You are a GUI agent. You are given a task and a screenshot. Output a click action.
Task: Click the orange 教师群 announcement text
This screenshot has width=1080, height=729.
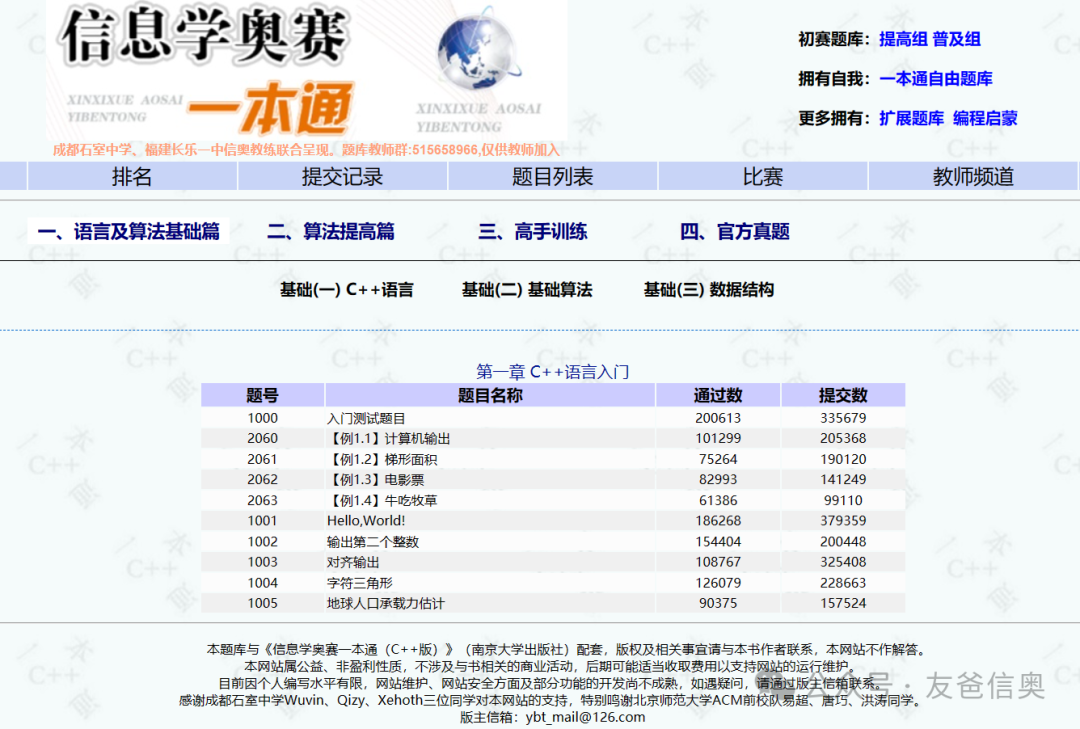click(x=307, y=150)
